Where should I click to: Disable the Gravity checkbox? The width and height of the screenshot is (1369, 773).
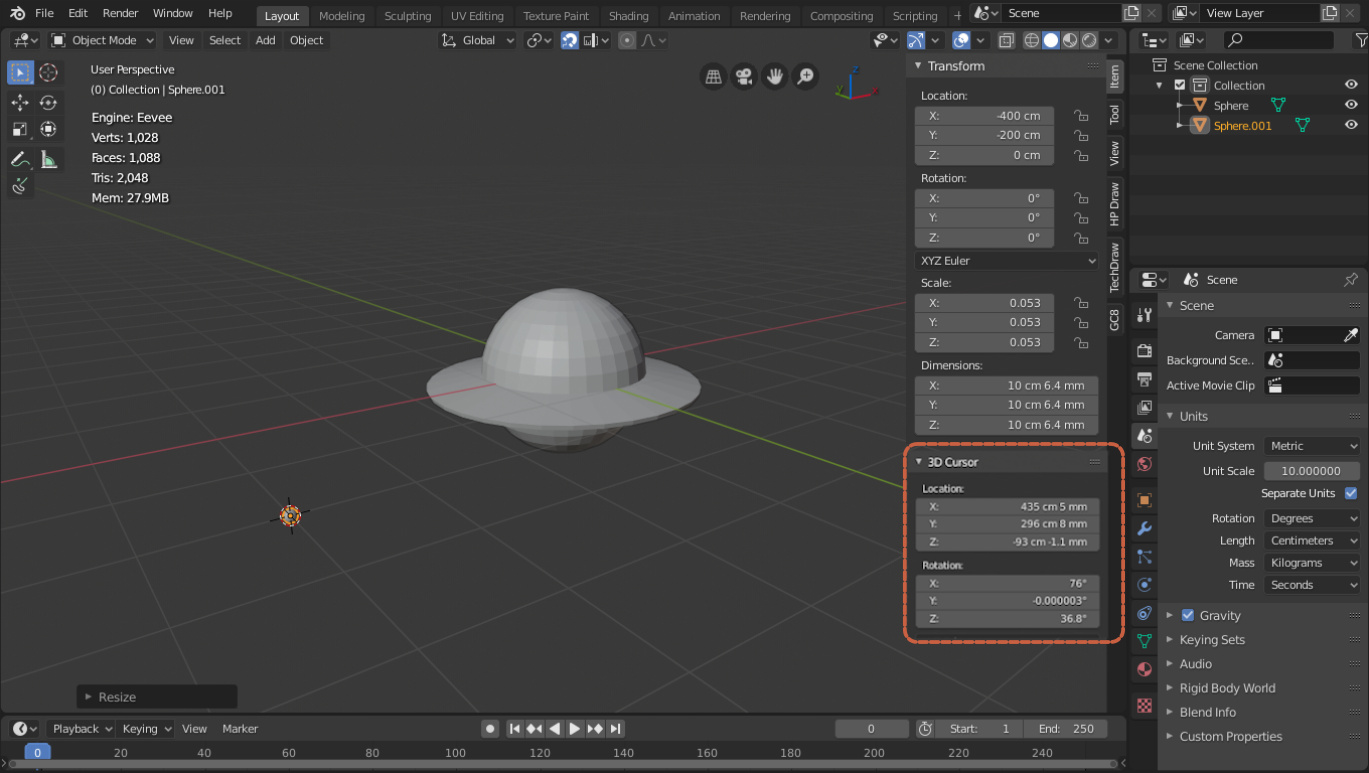point(1188,615)
